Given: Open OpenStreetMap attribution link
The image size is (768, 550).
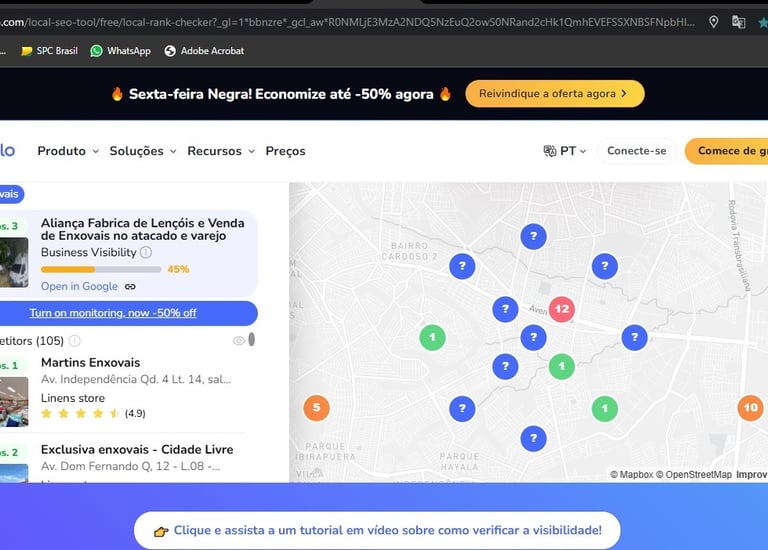Looking at the screenshot, I should tap(694, 475).
